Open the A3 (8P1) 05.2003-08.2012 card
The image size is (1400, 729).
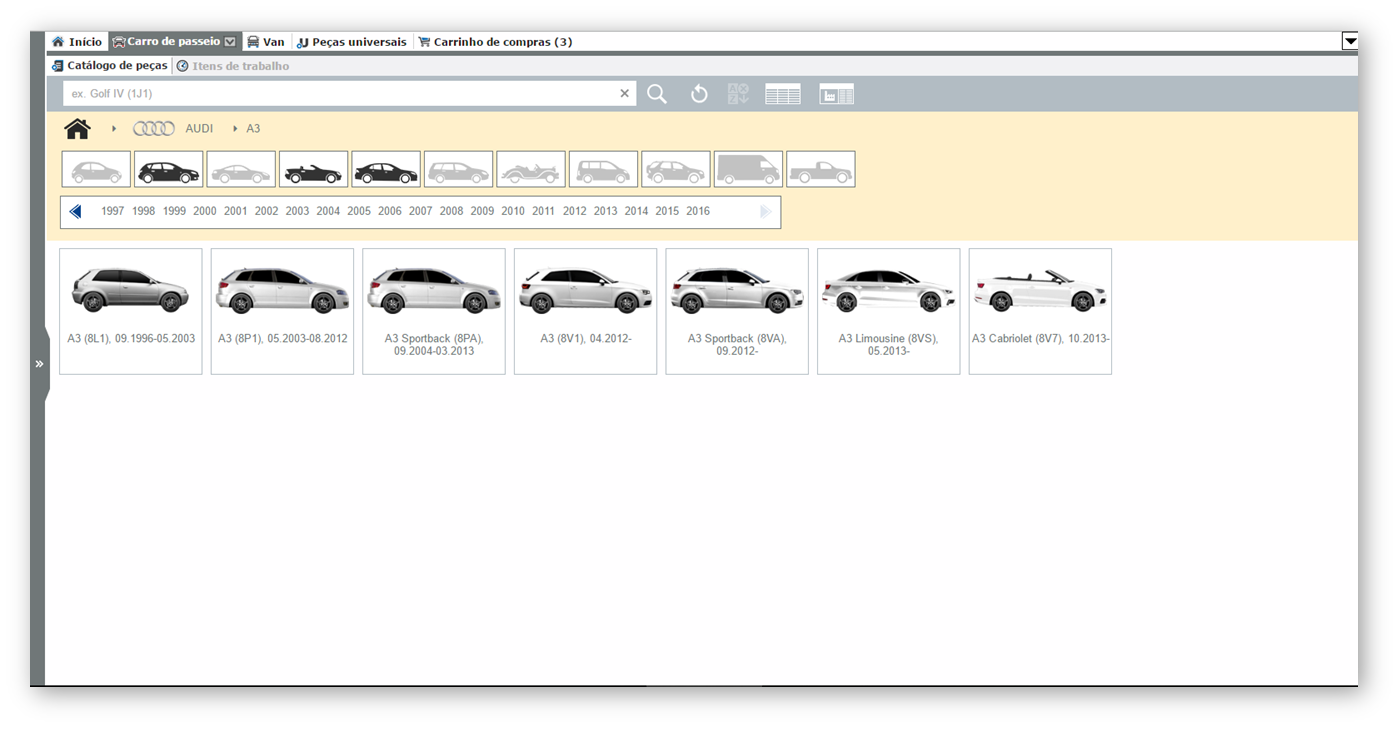pyautogui.click(x=283, y=312)
